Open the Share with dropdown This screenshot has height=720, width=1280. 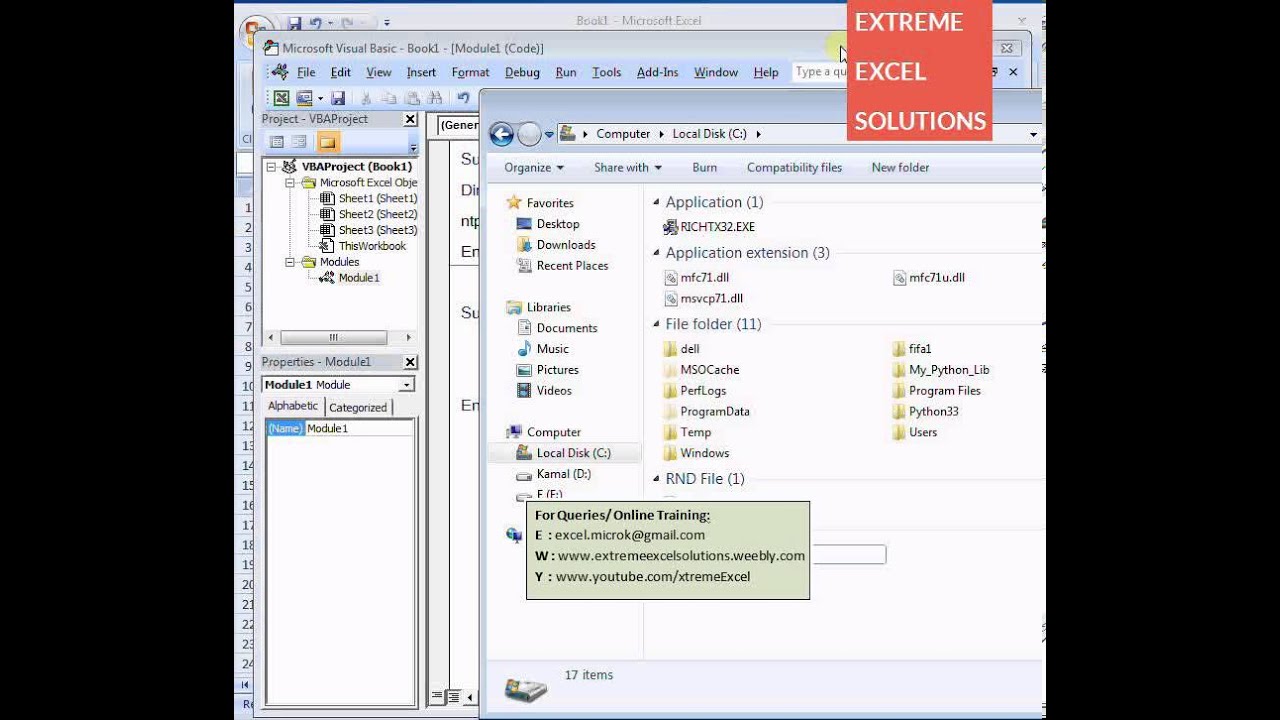click(x=628, y=168)
